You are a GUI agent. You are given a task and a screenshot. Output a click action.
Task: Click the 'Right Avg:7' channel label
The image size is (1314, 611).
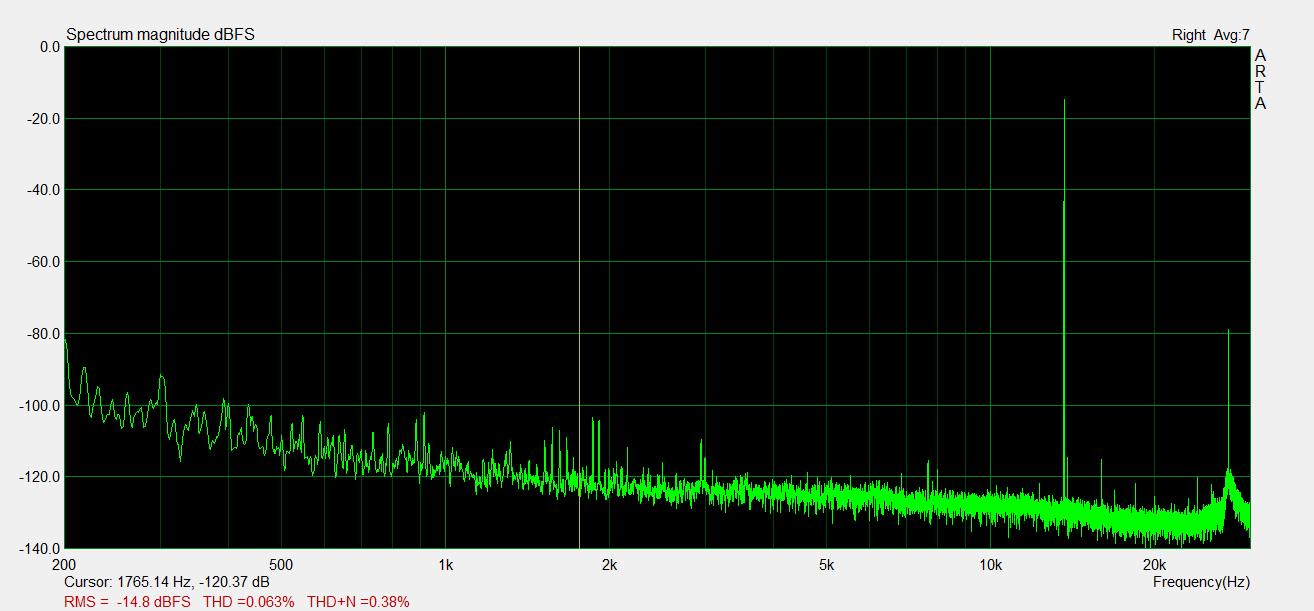point(1210,35)
